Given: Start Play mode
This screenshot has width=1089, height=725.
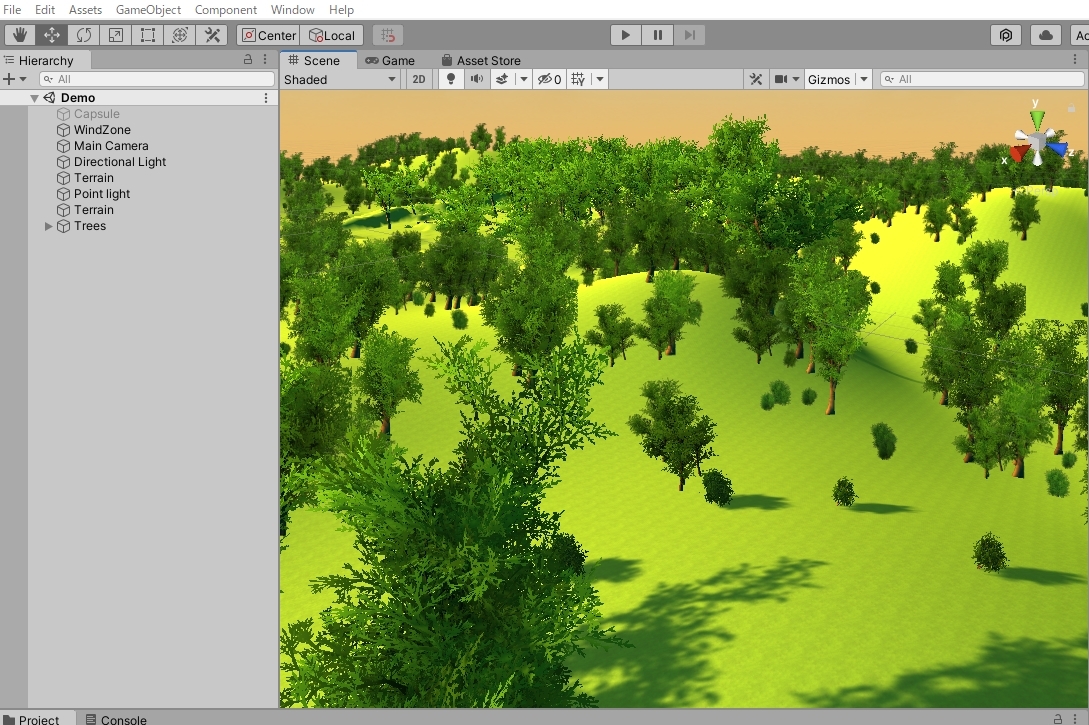Looking at the screenshot, I should [x=625, y=35].
